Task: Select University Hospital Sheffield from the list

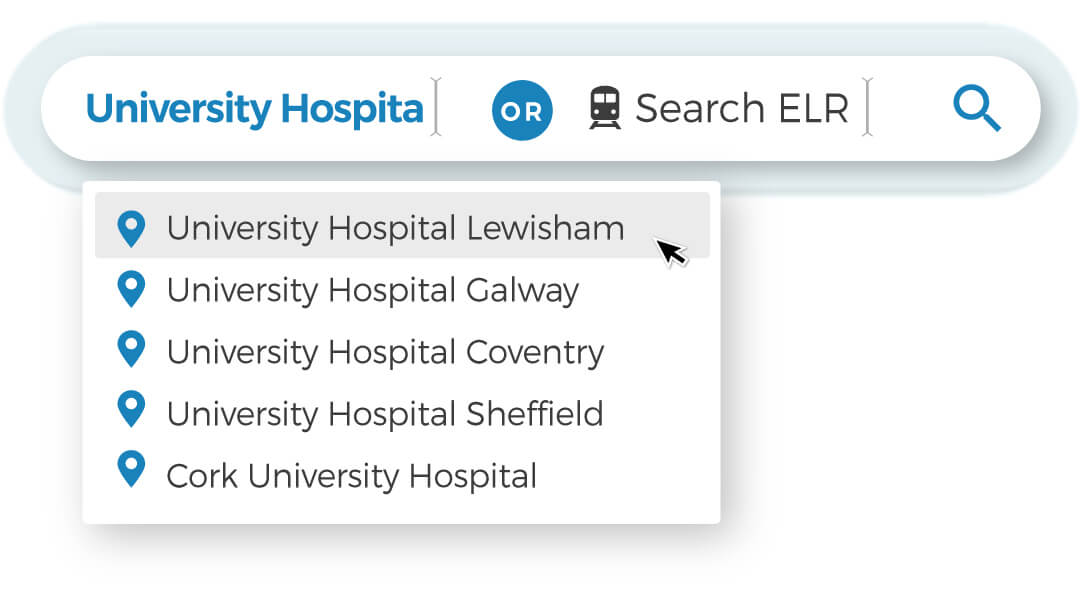Action: click(x=385, y=413)
